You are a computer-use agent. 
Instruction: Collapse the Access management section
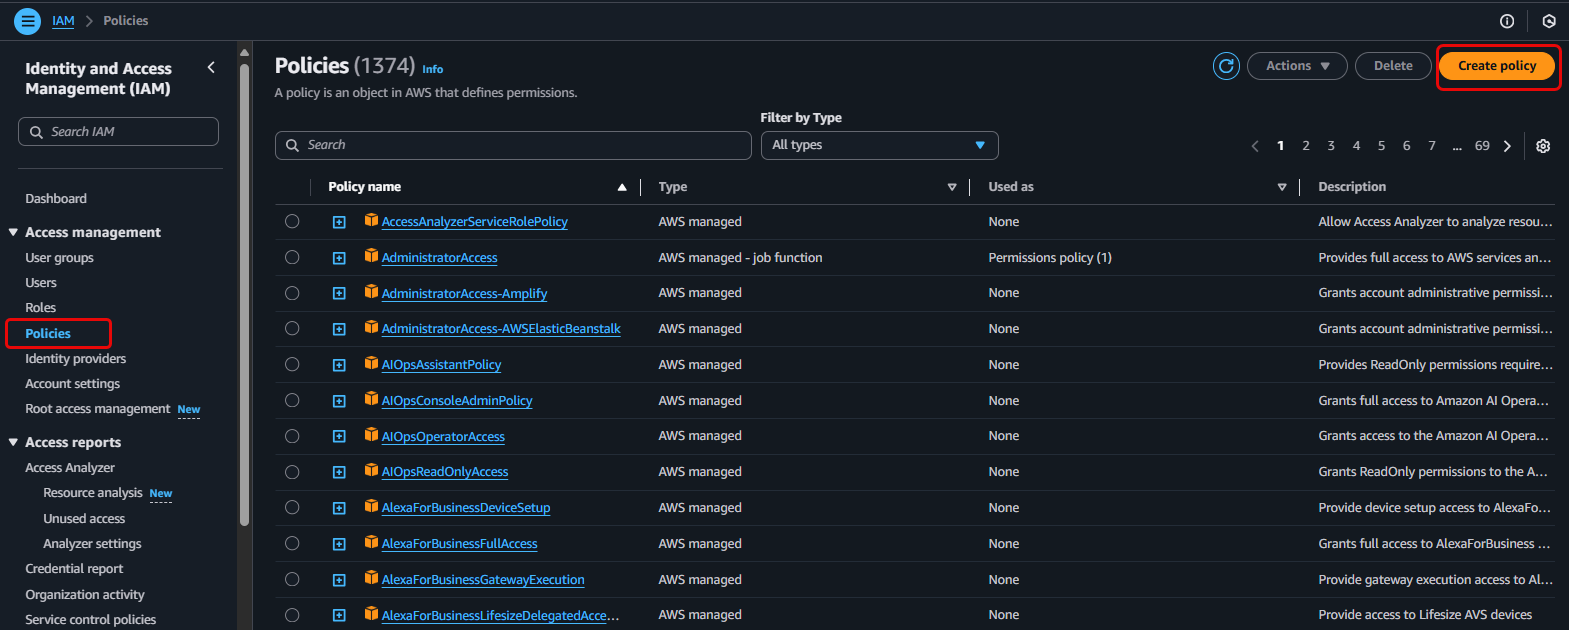pos(14,232)
